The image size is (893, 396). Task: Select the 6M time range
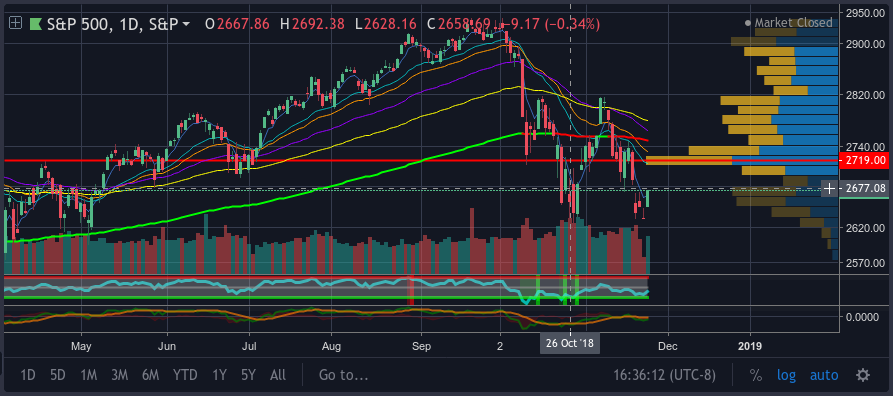pyautogui.click(x=150, y=375)
